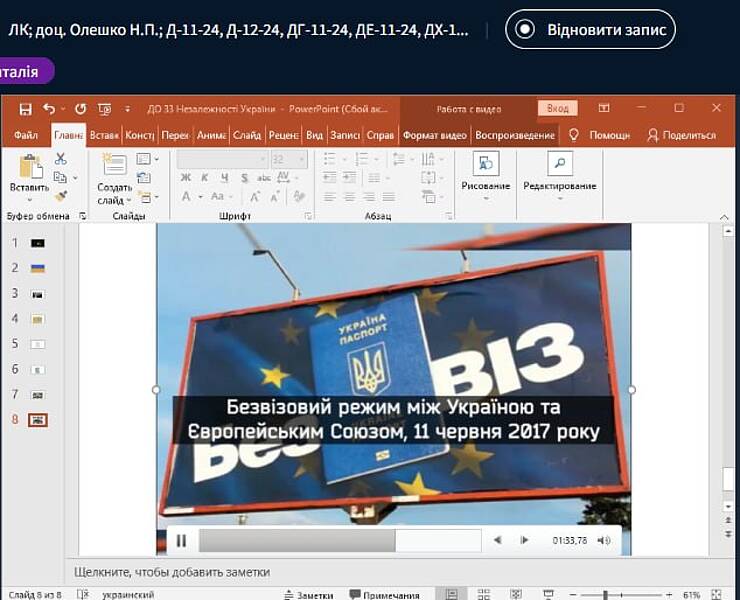The image size is (740, 600).
Task: Decrease list indent level
Action: point(329,177)
